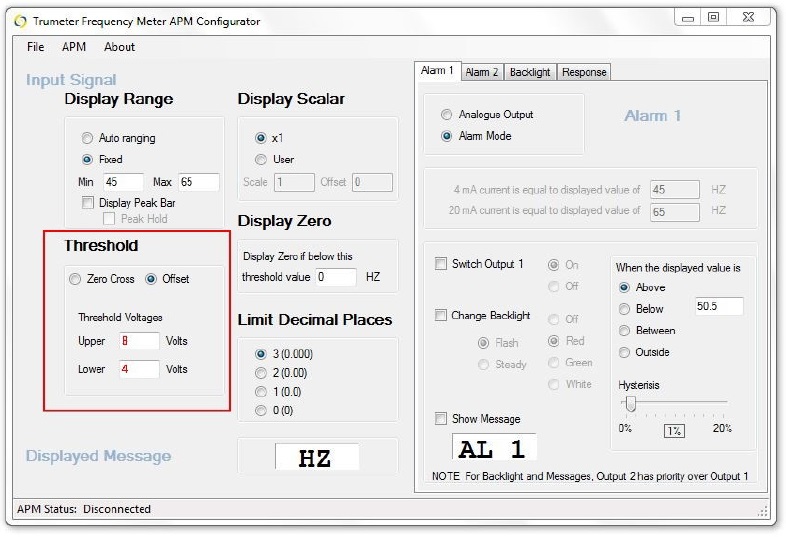Select Above displayed value condition
This screenshot has height=537, width=786.
624,287
